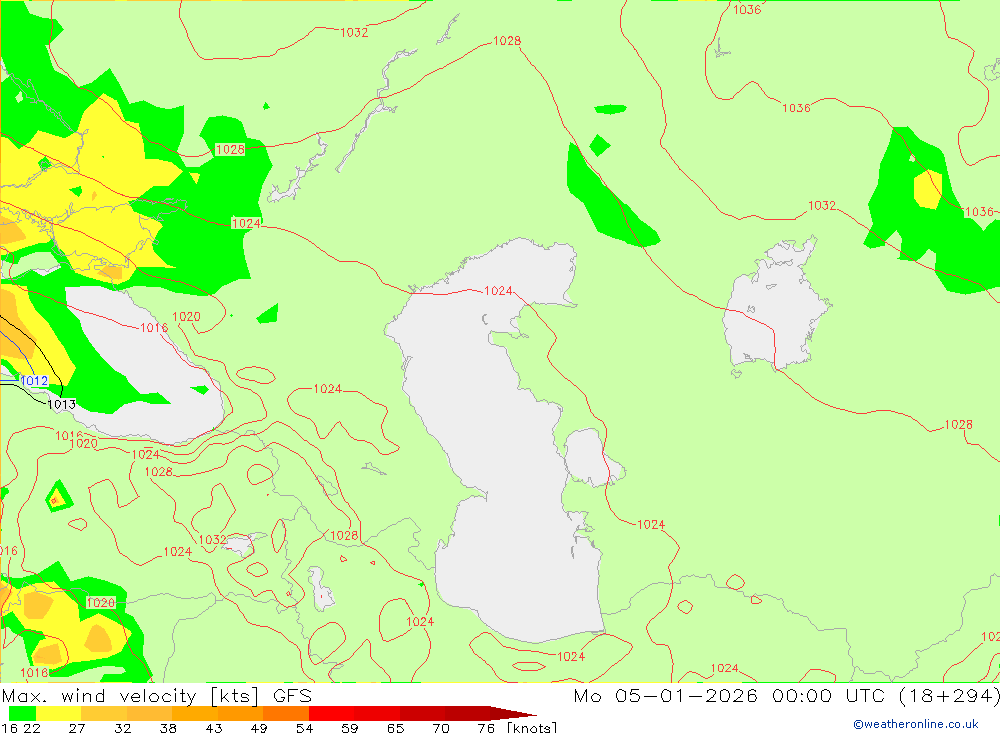Click the 1028 label on the green area
This screenshot has height=733, width=1000.
(x=230, y=149)
